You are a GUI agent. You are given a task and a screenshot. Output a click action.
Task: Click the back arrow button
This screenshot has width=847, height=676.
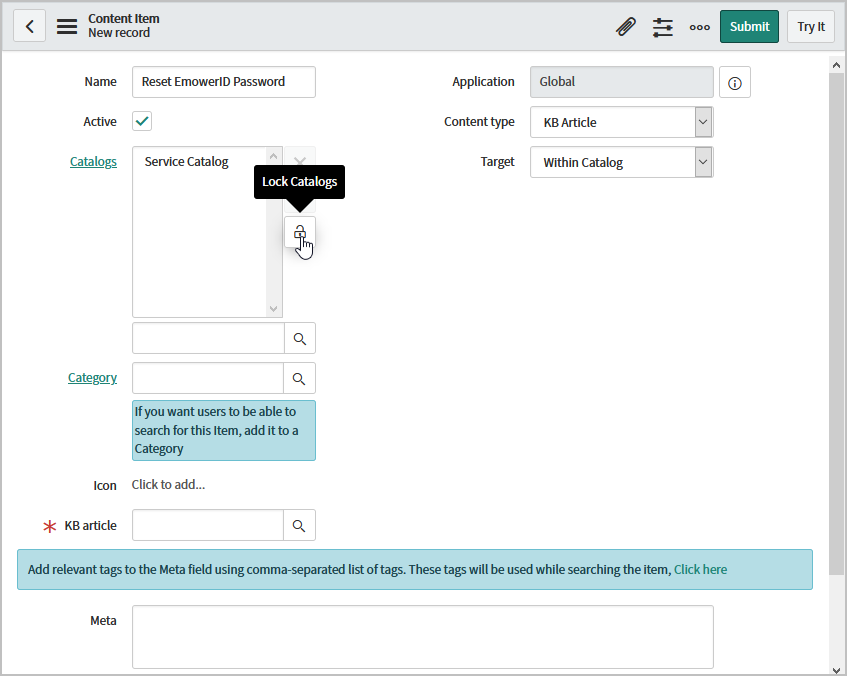[x=30, y=26]
